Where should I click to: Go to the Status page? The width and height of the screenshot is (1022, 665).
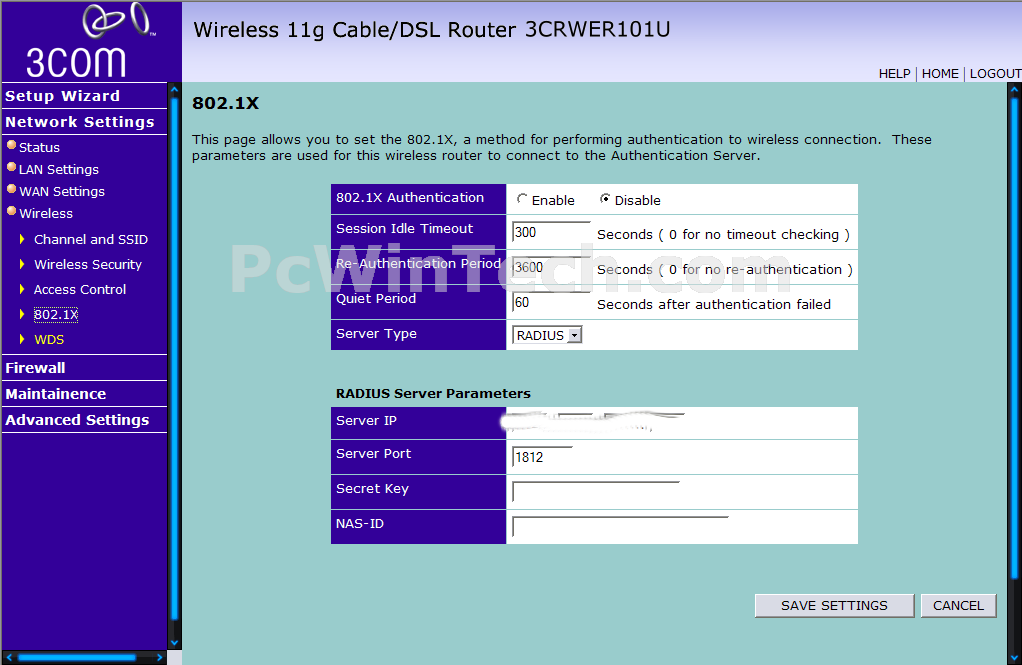(x=39, y=147)
